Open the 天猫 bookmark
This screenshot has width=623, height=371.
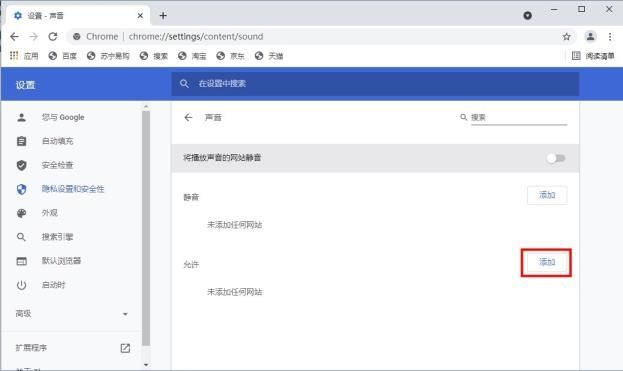pos(269,56)
